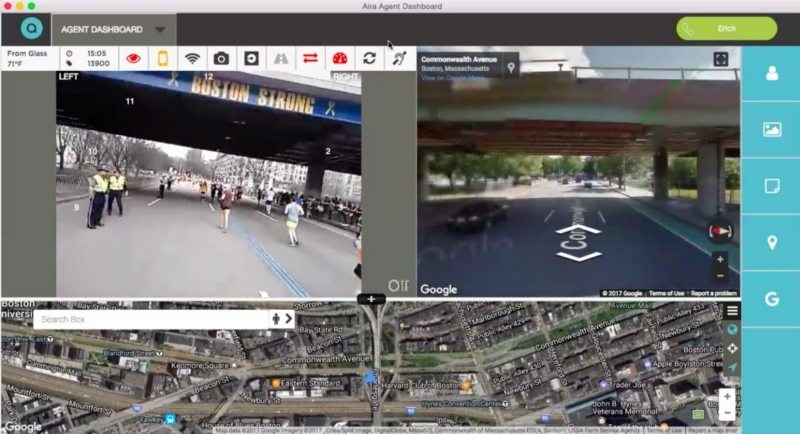Click the hearing accessibility icon

[399, 58]
